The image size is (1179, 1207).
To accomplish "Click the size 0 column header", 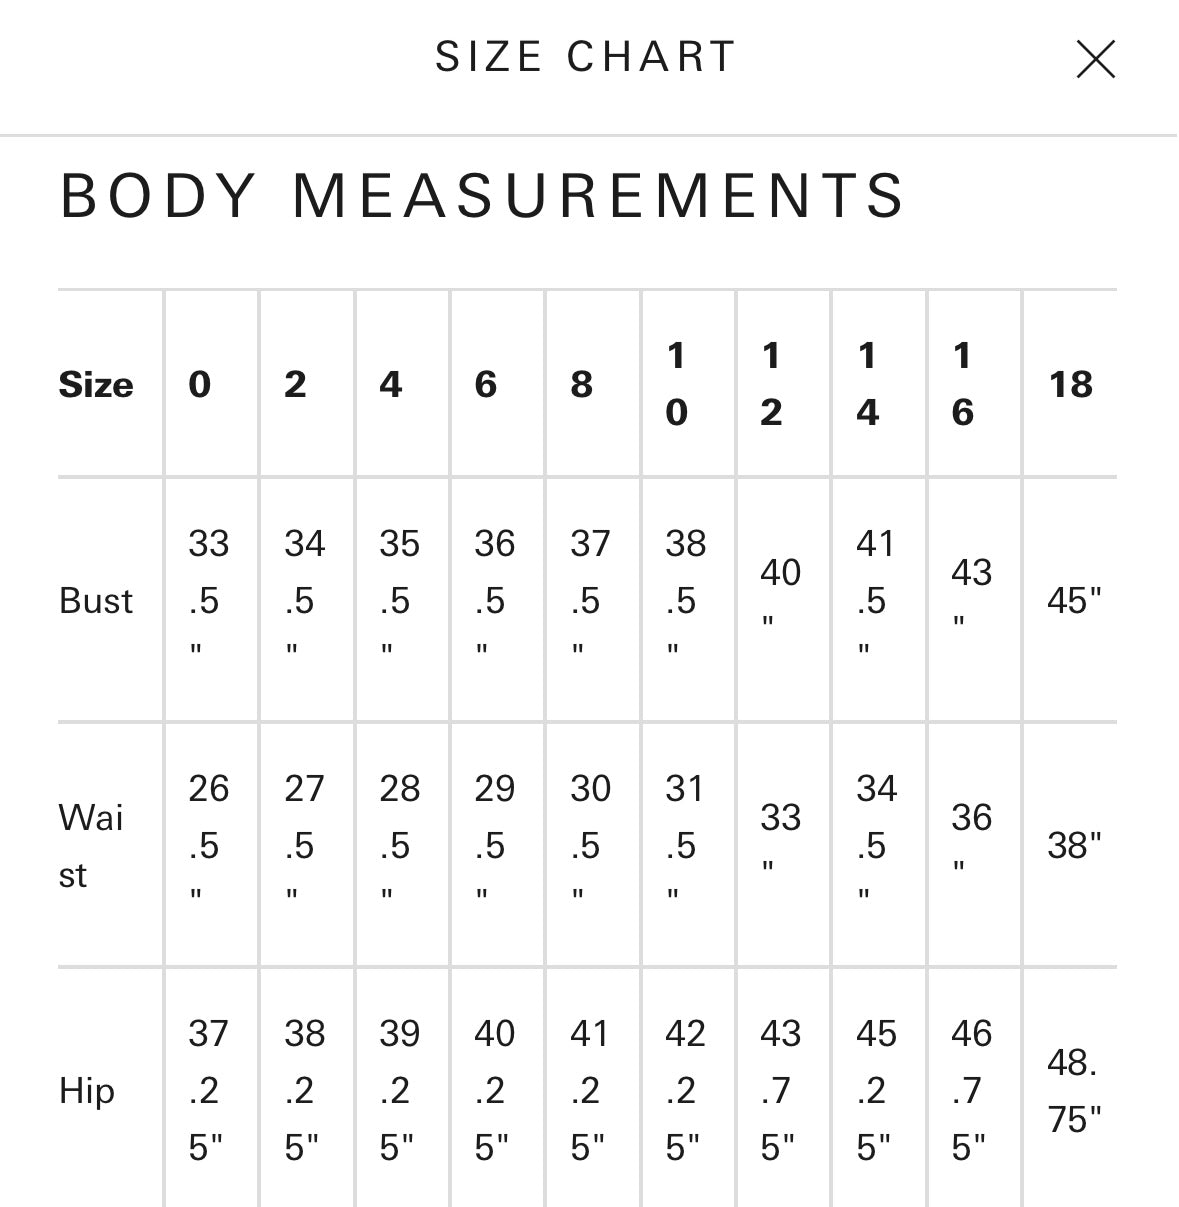I will (x=200, y=384).
